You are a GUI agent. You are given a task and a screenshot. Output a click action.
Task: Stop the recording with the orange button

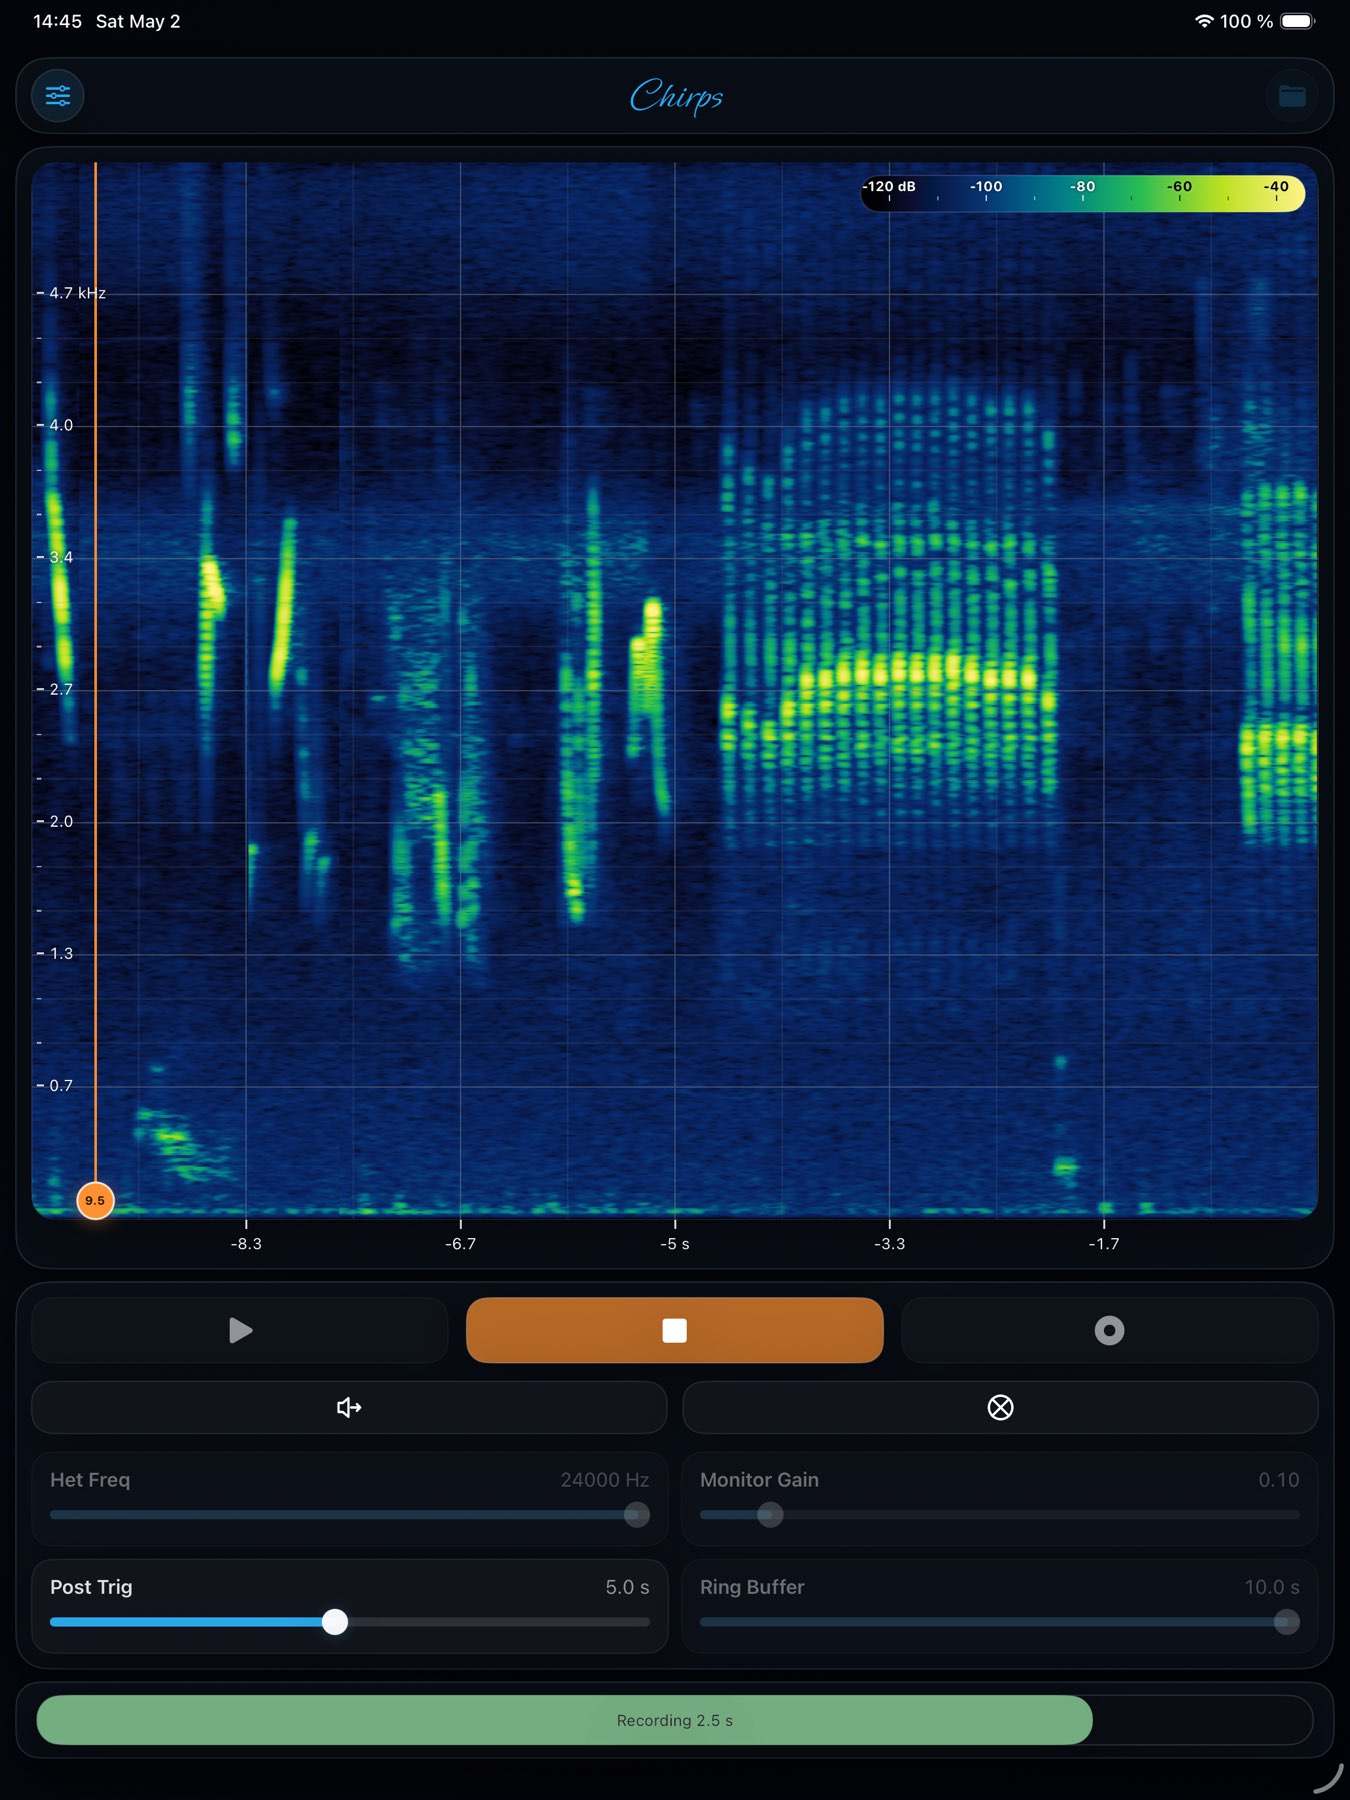(x=675, y=1330)
